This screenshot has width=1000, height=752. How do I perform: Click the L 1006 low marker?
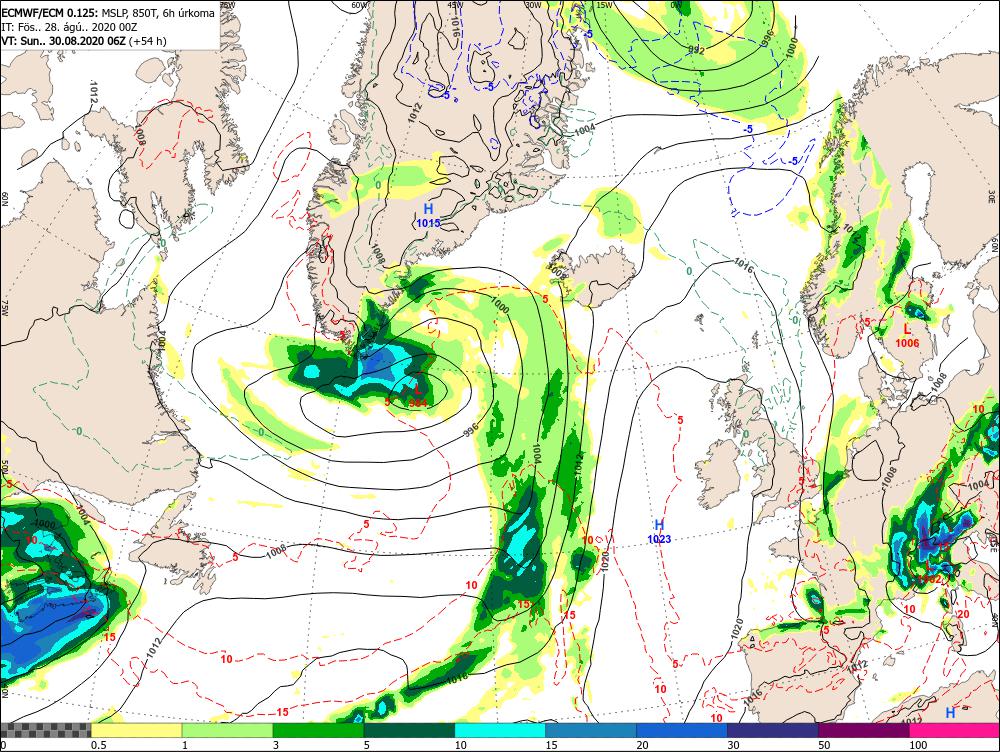pos(907,335)
